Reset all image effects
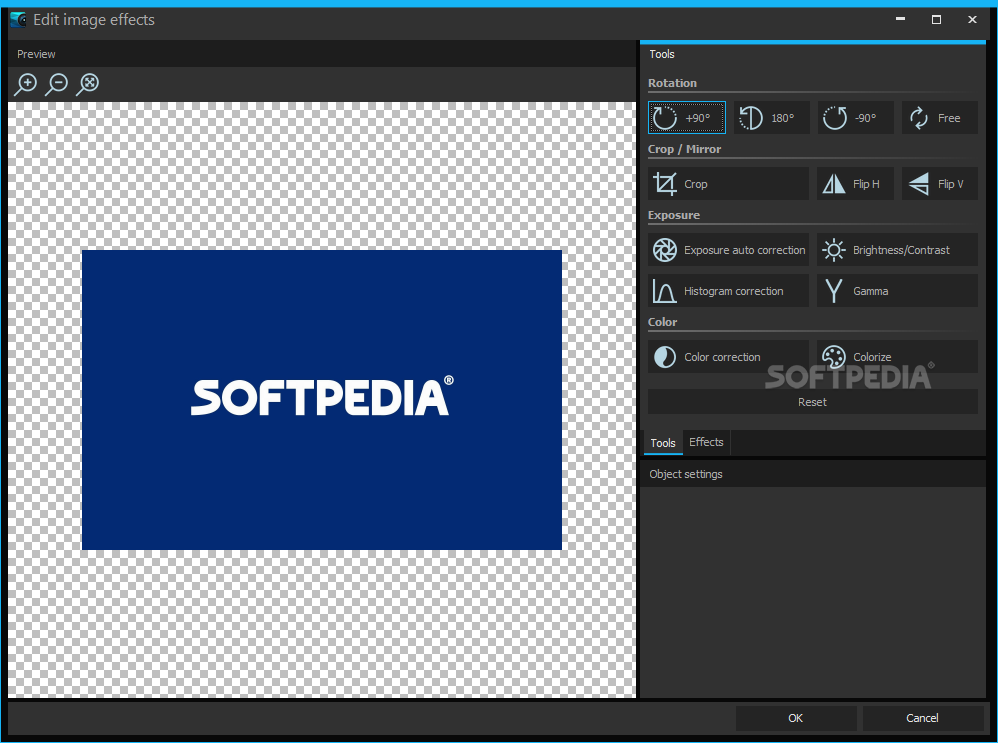Viewport: 998px width, 743px height. (813, 402)
